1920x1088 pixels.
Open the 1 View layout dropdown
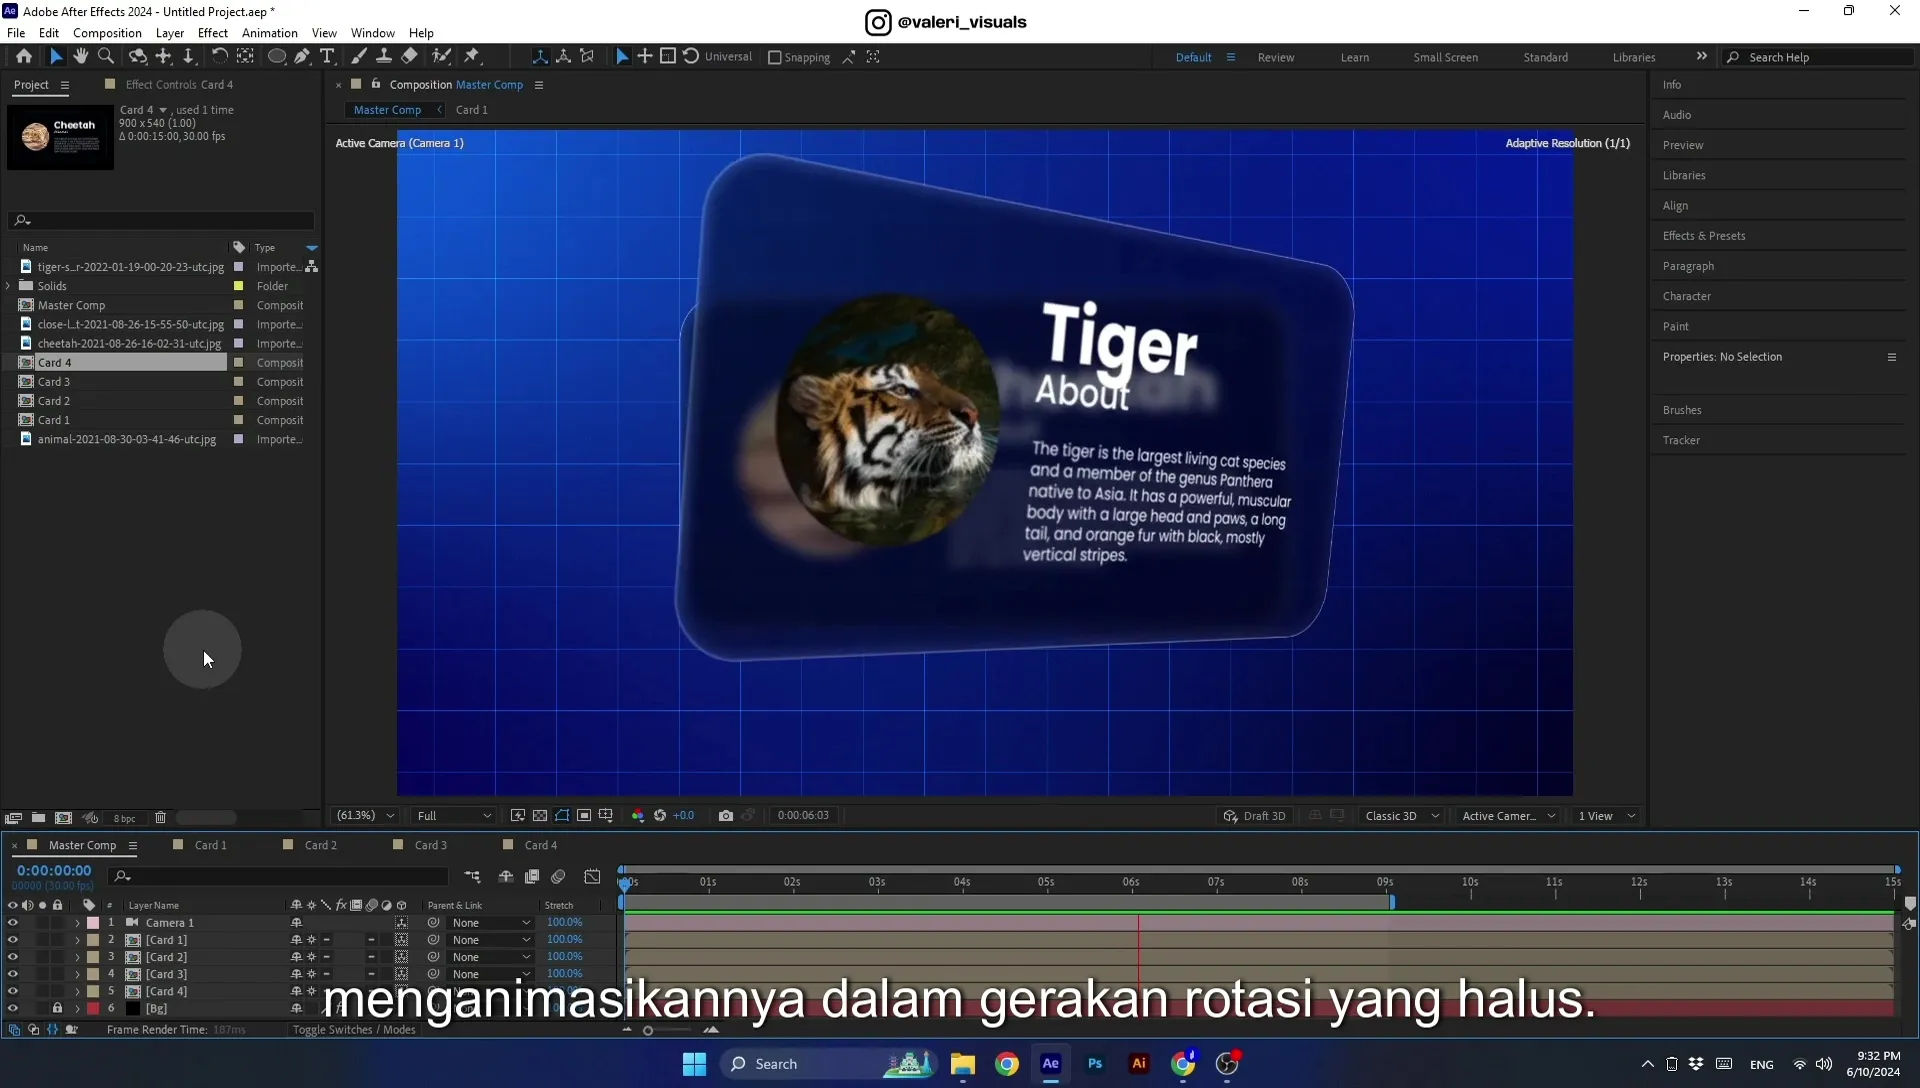pyautogui.click(x=1607, y=816)
